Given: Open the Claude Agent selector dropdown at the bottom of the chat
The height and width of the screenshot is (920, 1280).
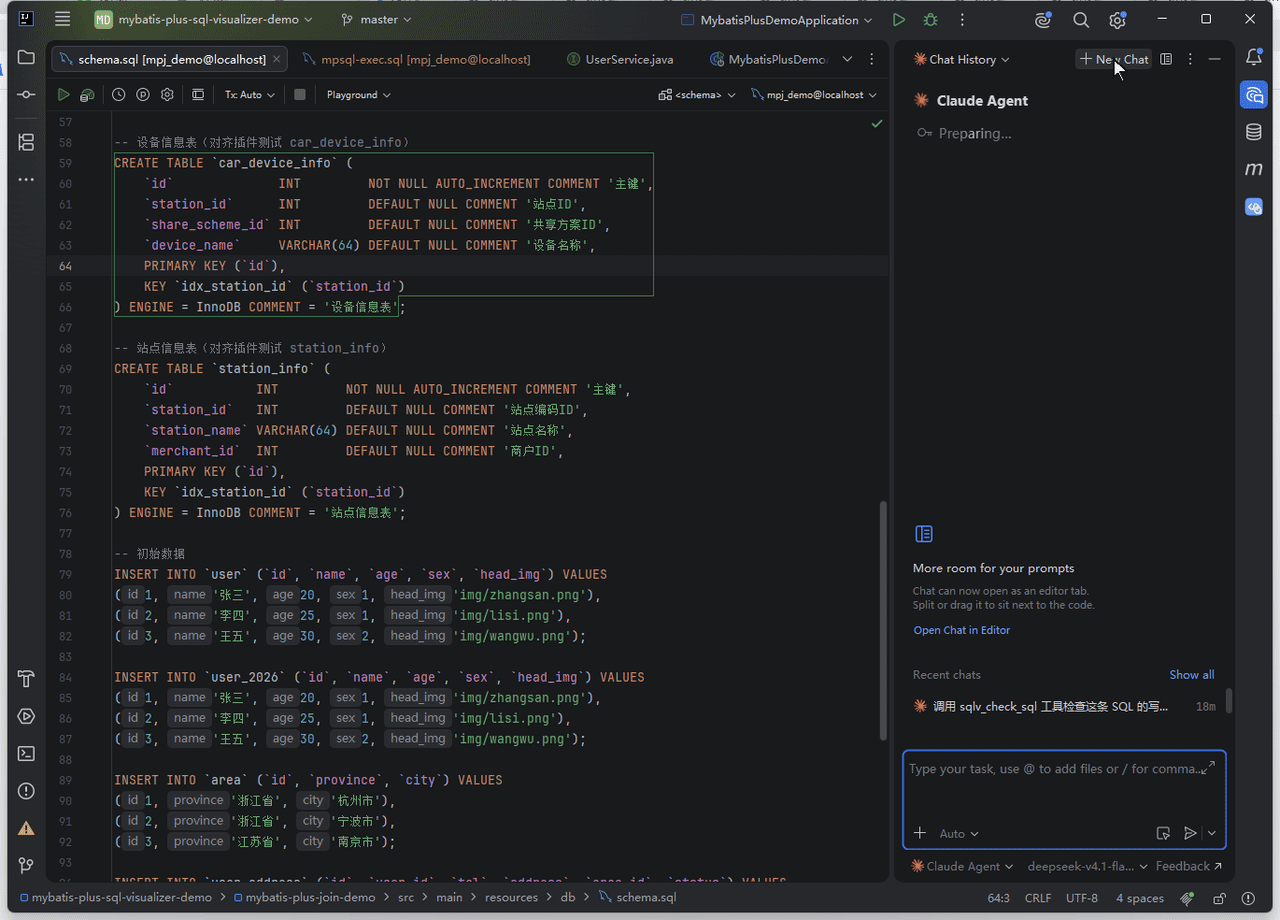Looking at the screenshot, I should (962, 866).
